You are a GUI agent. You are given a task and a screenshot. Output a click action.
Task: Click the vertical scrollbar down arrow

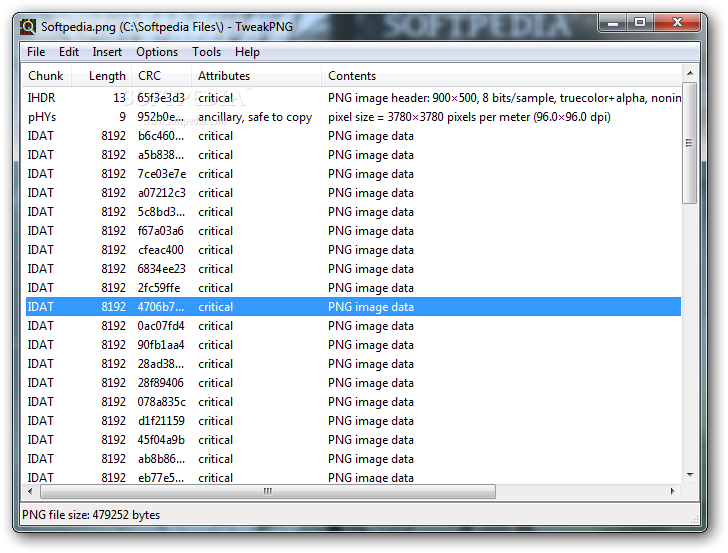pyautogui.click(x=690, y=475)
